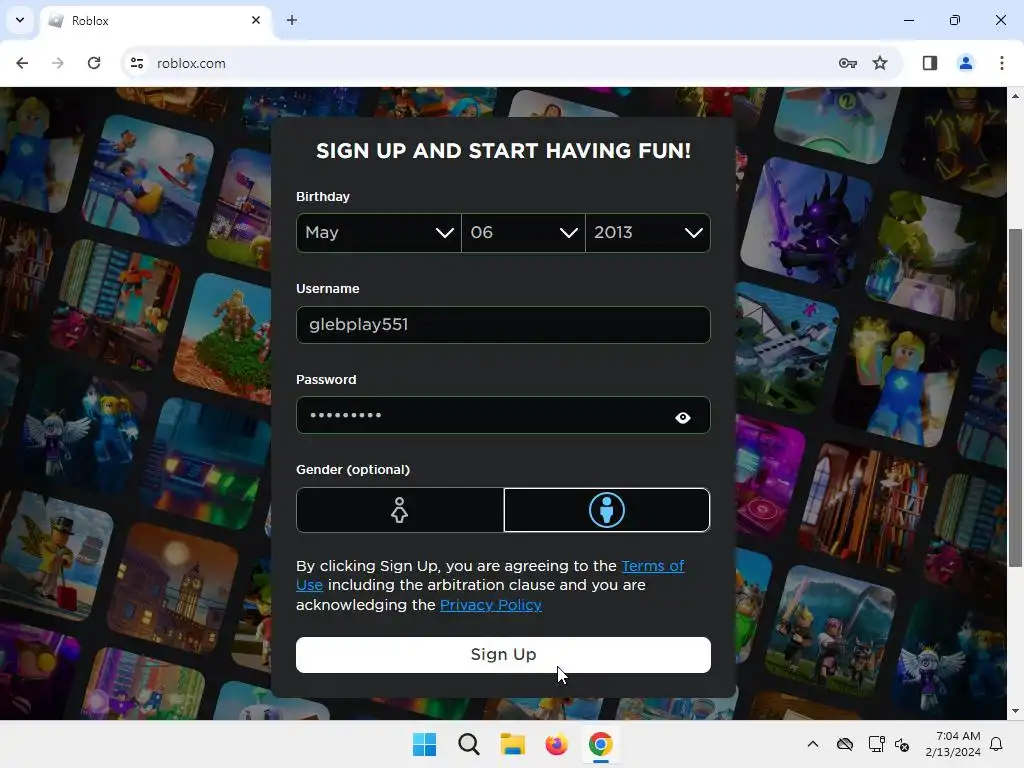Open Windows taskbar search

click(x=468, y=744)
